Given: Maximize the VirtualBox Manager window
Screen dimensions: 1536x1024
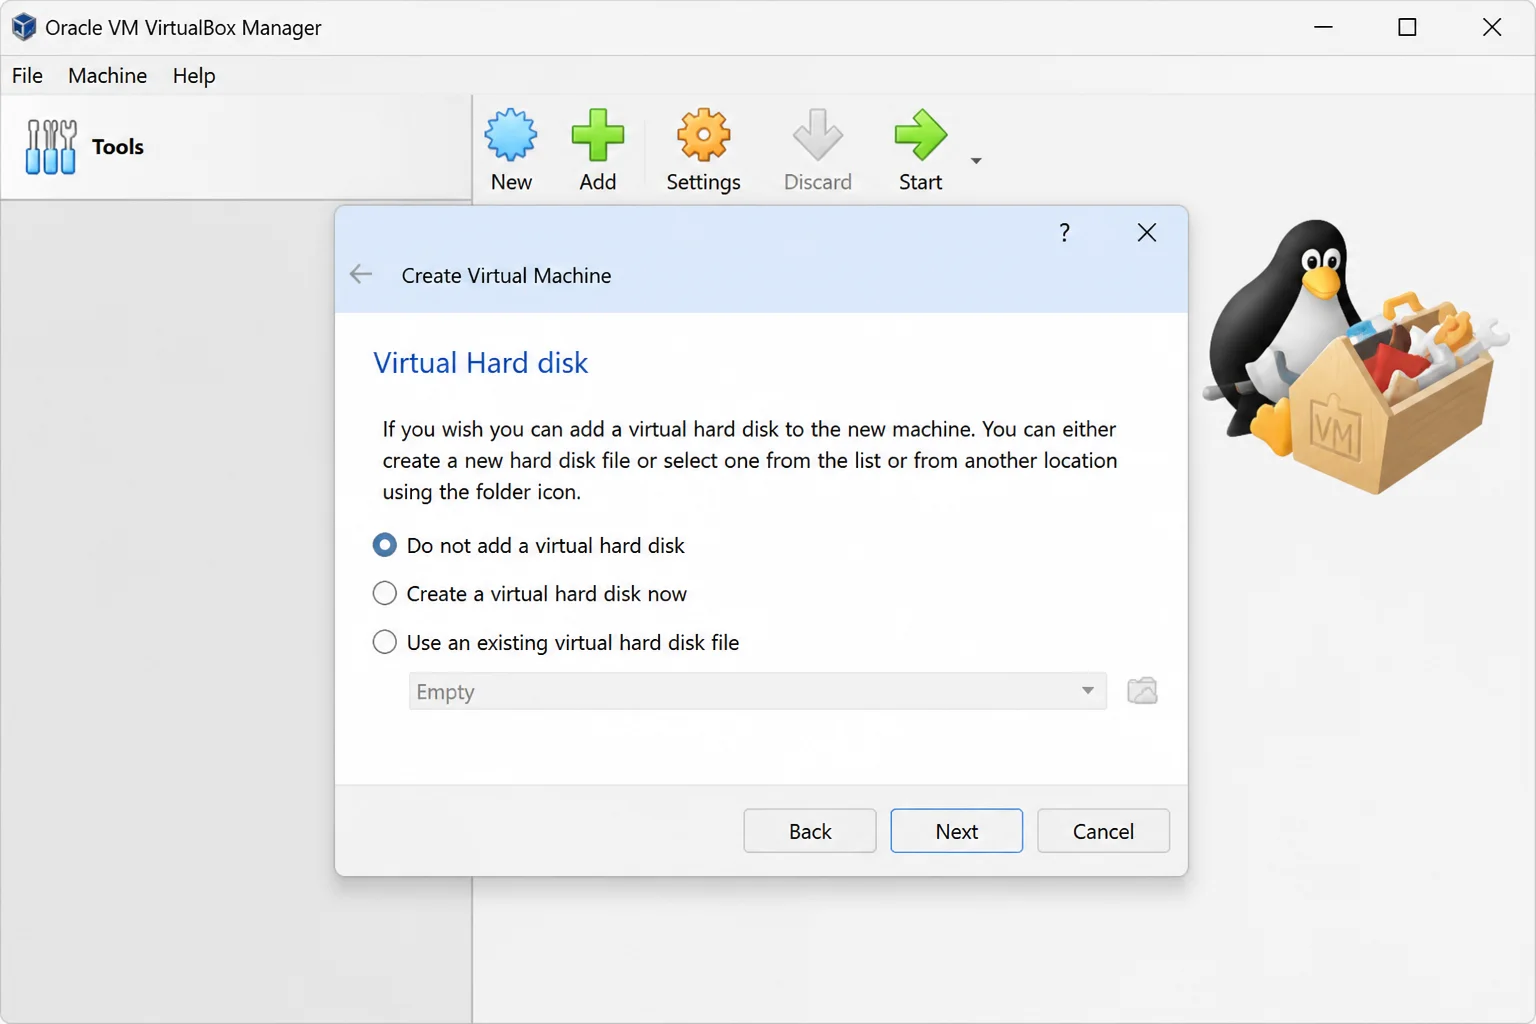Looking at the screenshot, I should (1407, 27).
